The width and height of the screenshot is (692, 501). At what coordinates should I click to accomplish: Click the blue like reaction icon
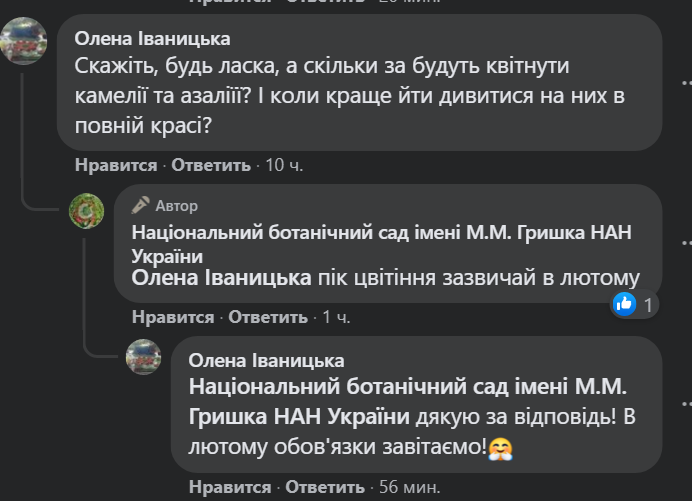click(625, 304)
